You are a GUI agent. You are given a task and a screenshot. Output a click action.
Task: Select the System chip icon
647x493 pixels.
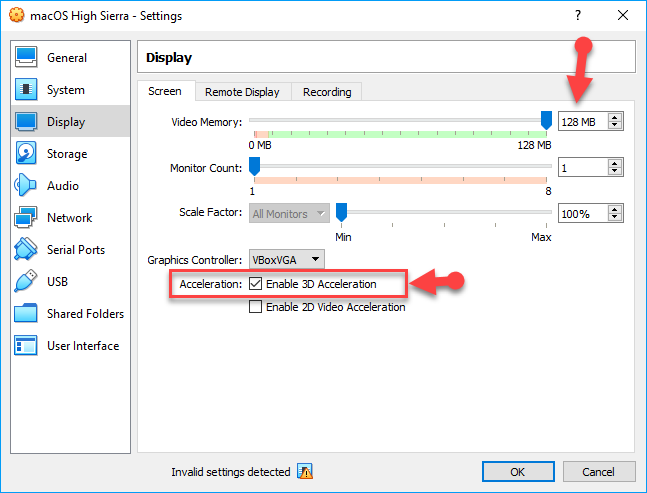pyautogui.click(x=27, y=90)
